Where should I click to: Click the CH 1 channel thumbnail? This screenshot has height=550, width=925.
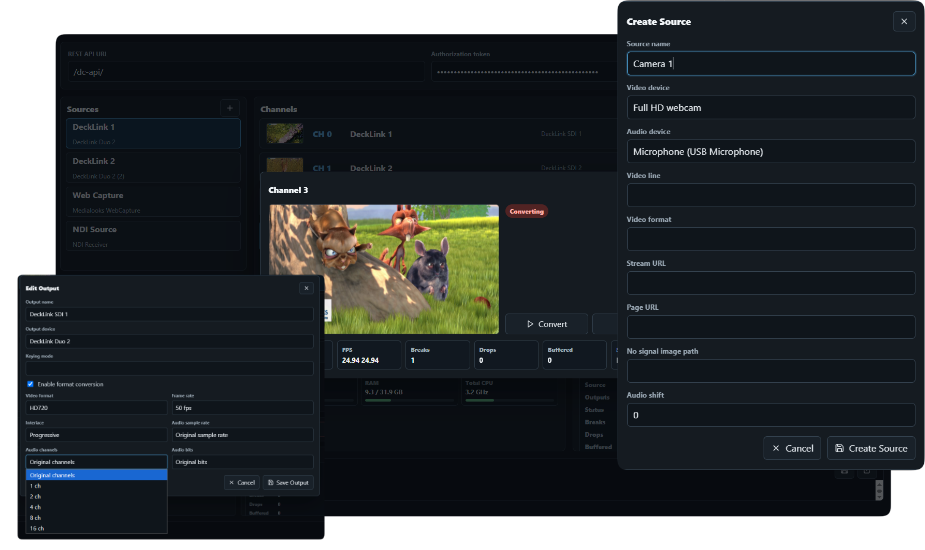click(285, 165)
